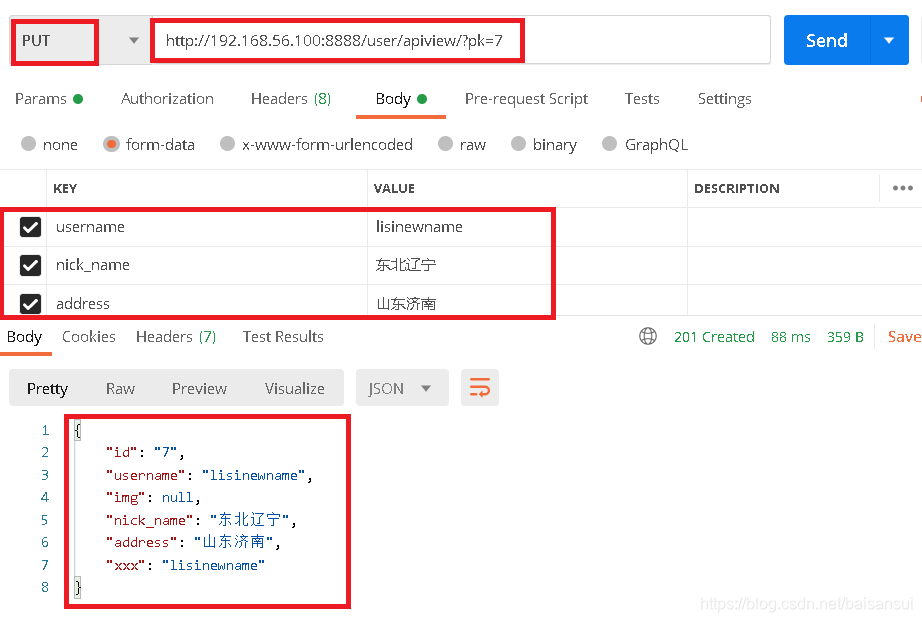The height and width of the screenshot is (622, 922).
Task: Open the Params tab
Action: [49, 99]
